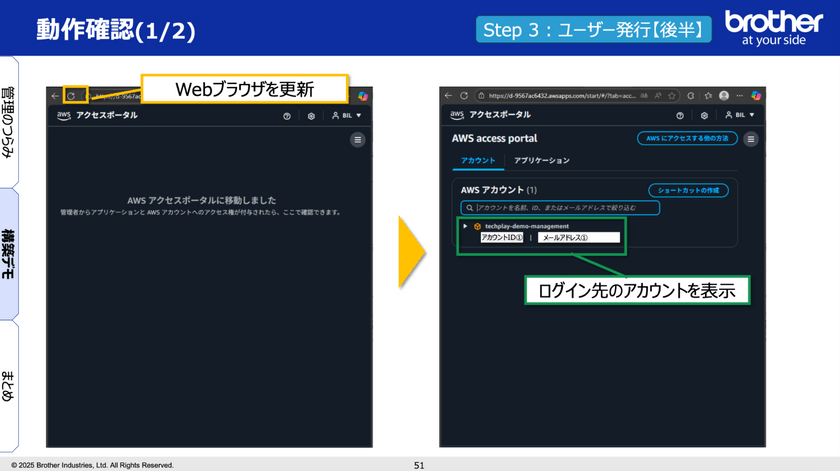The width and height of the screenshot is (840, 471).
Task: Open the hamburger menu next to AWS access portal heading
Action: coord(751,139)
